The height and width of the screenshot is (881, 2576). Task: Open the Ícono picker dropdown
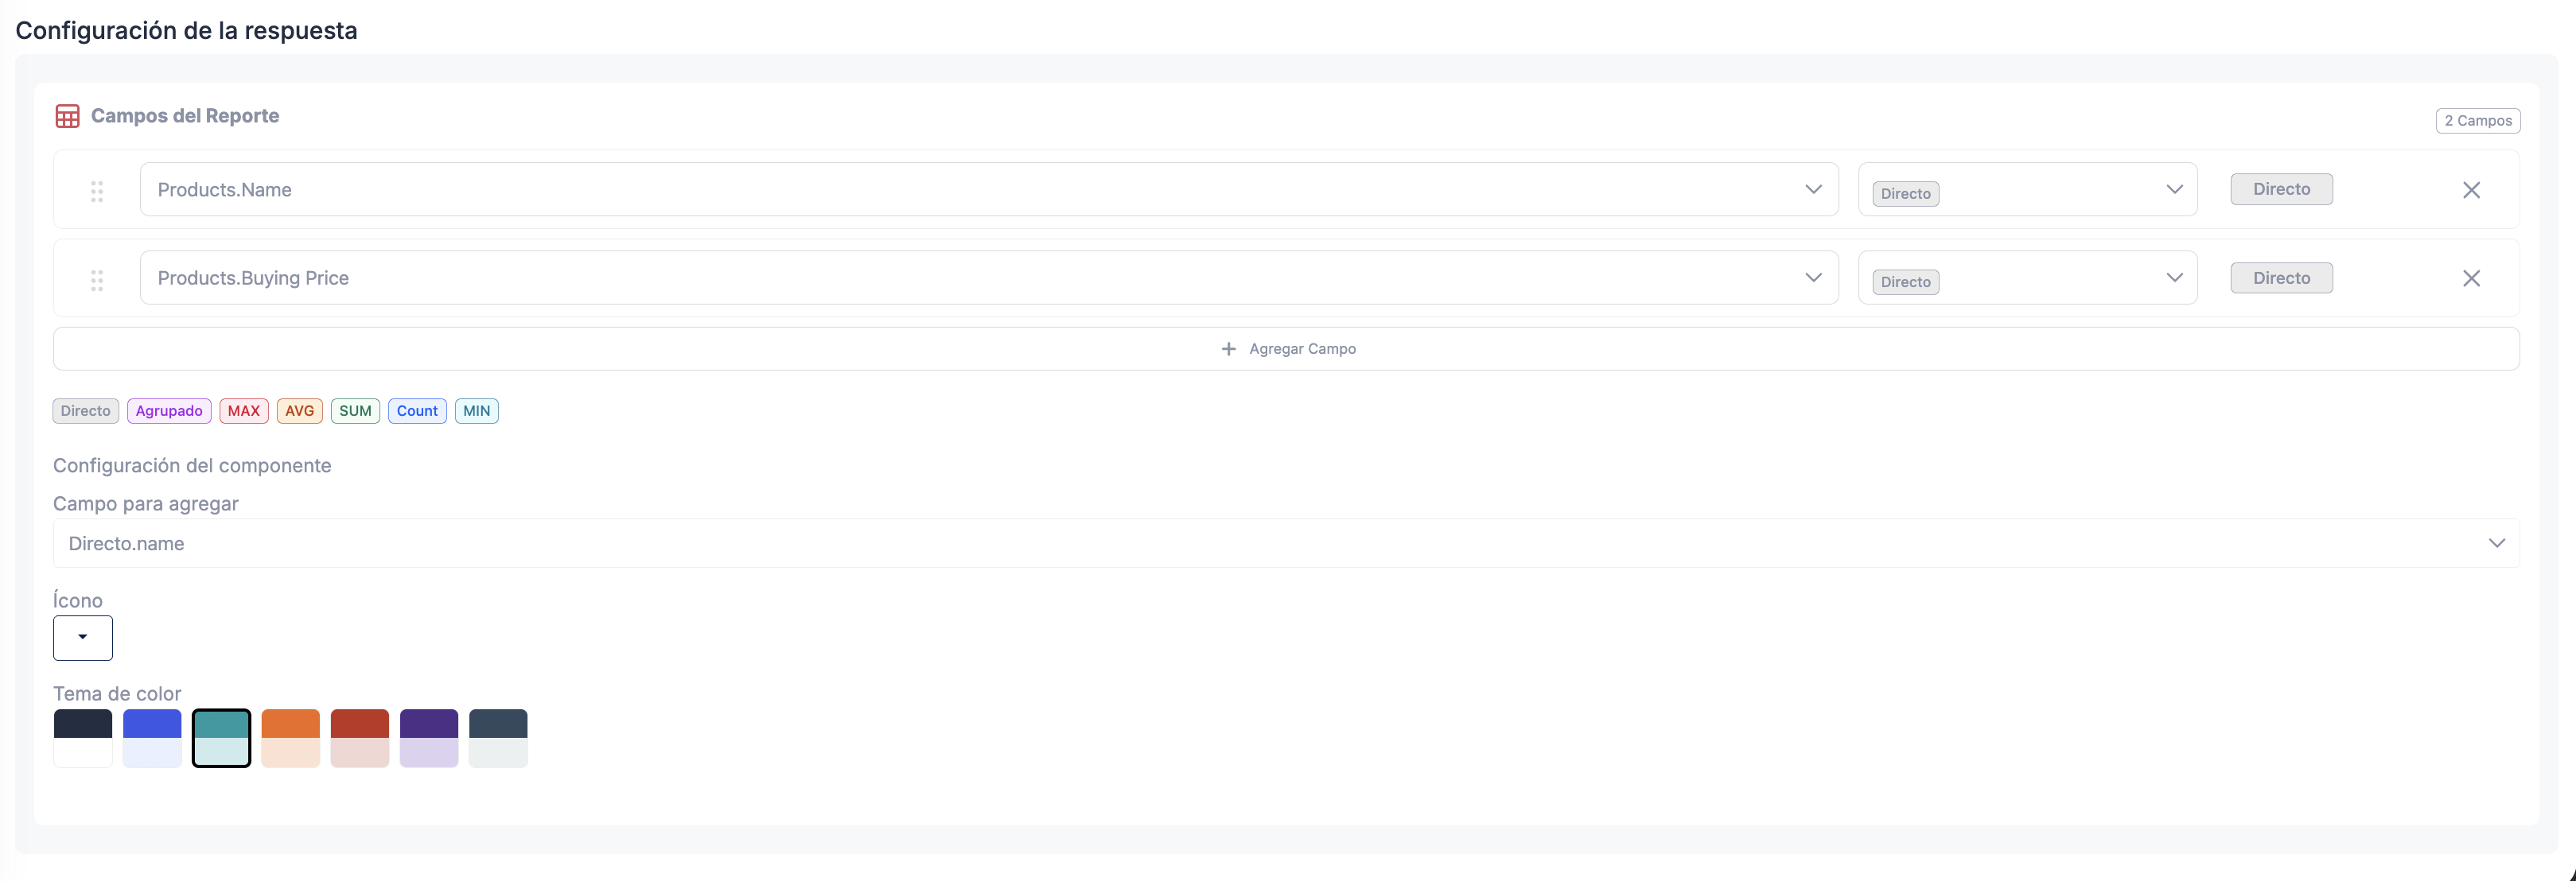click(x=82, y=637)
